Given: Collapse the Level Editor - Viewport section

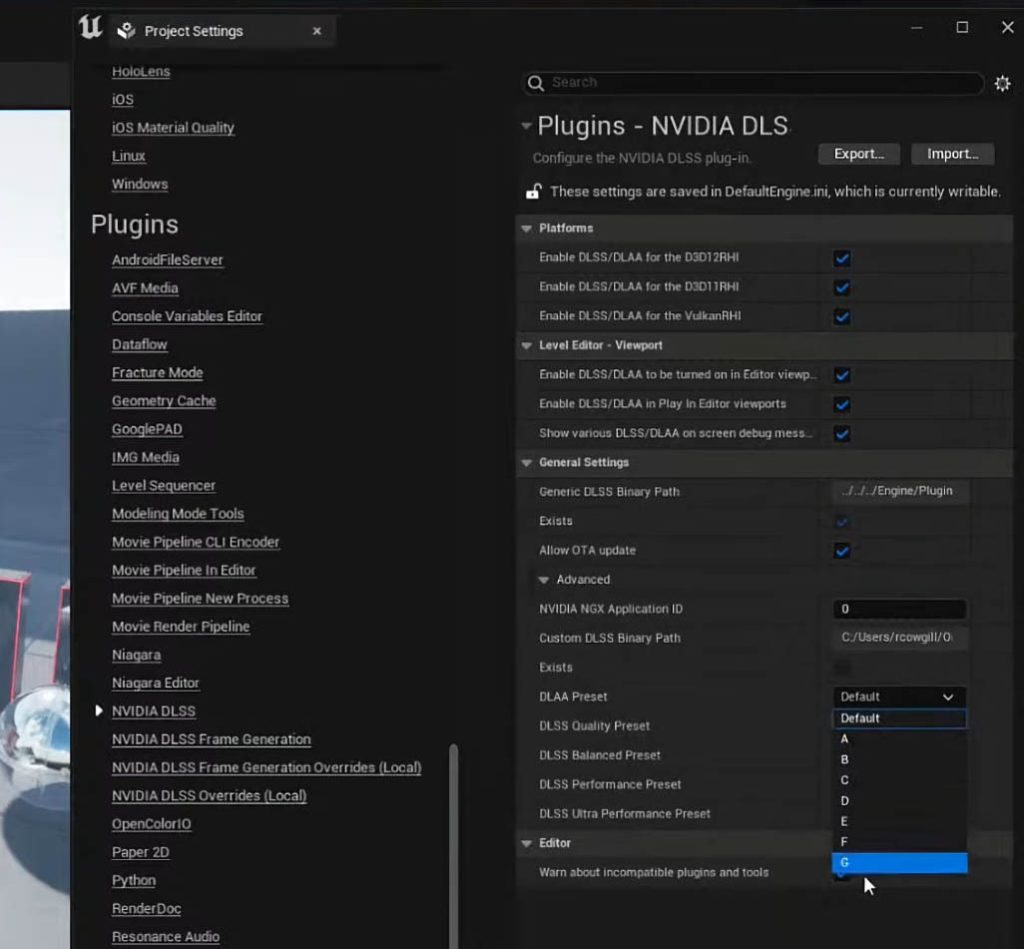Looking at the screenshot, I should point(526,346).
